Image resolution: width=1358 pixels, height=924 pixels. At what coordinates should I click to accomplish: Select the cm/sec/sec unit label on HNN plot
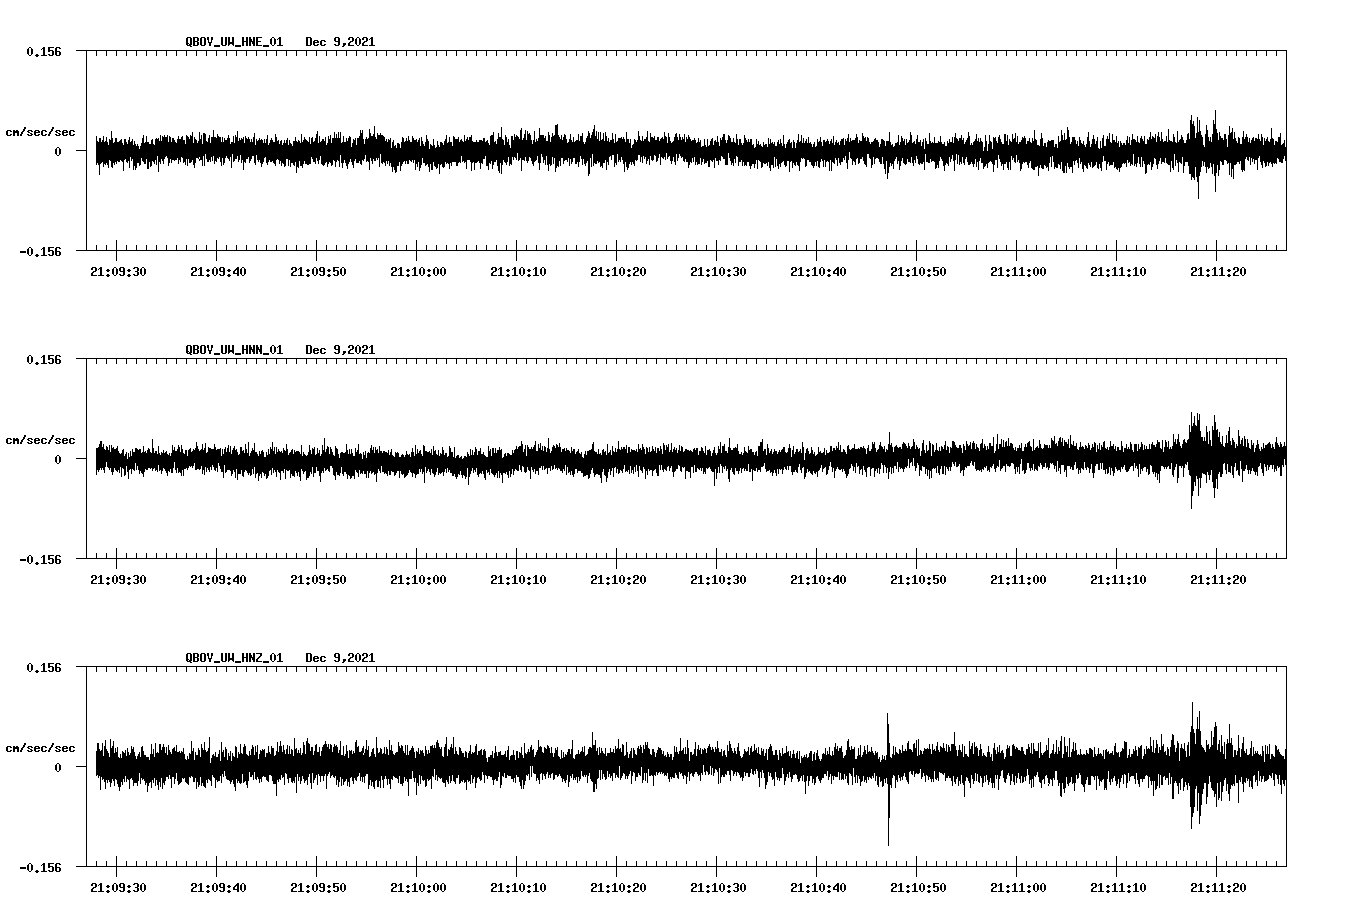(40, 440)
